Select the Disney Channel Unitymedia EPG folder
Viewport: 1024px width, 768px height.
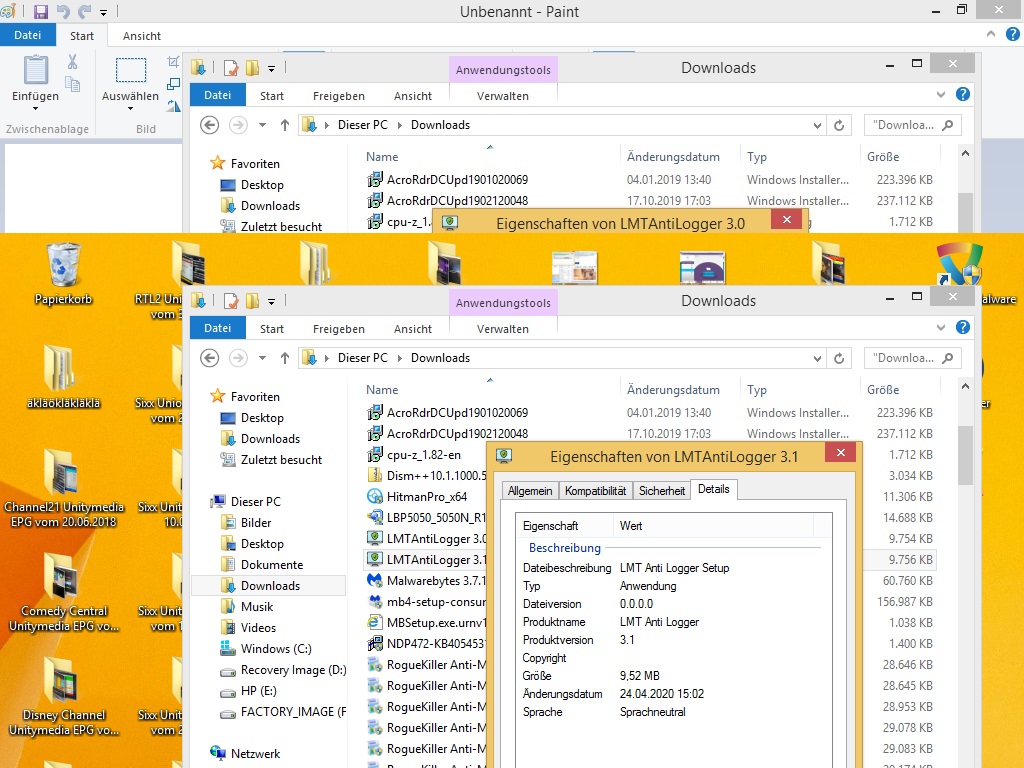(63, 697)
